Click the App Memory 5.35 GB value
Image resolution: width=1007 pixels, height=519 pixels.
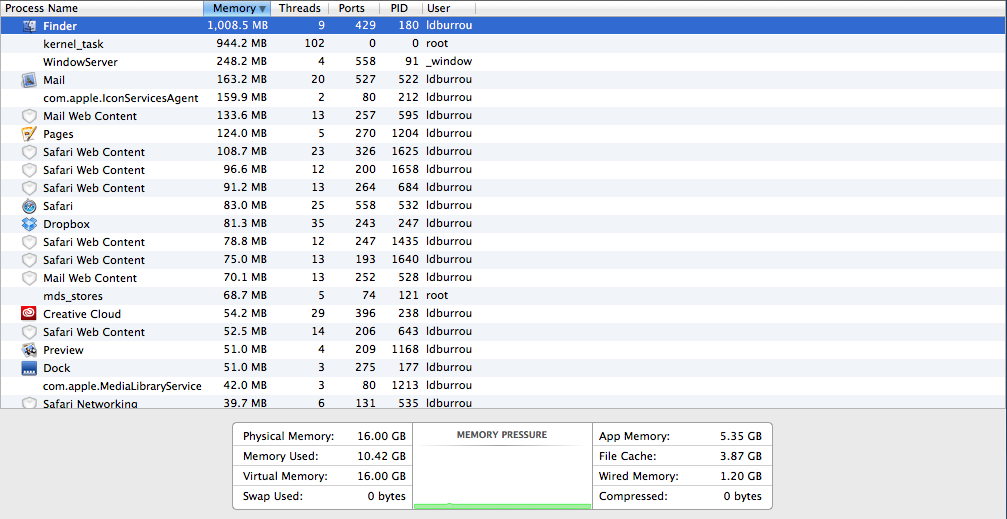pos(741,437)
